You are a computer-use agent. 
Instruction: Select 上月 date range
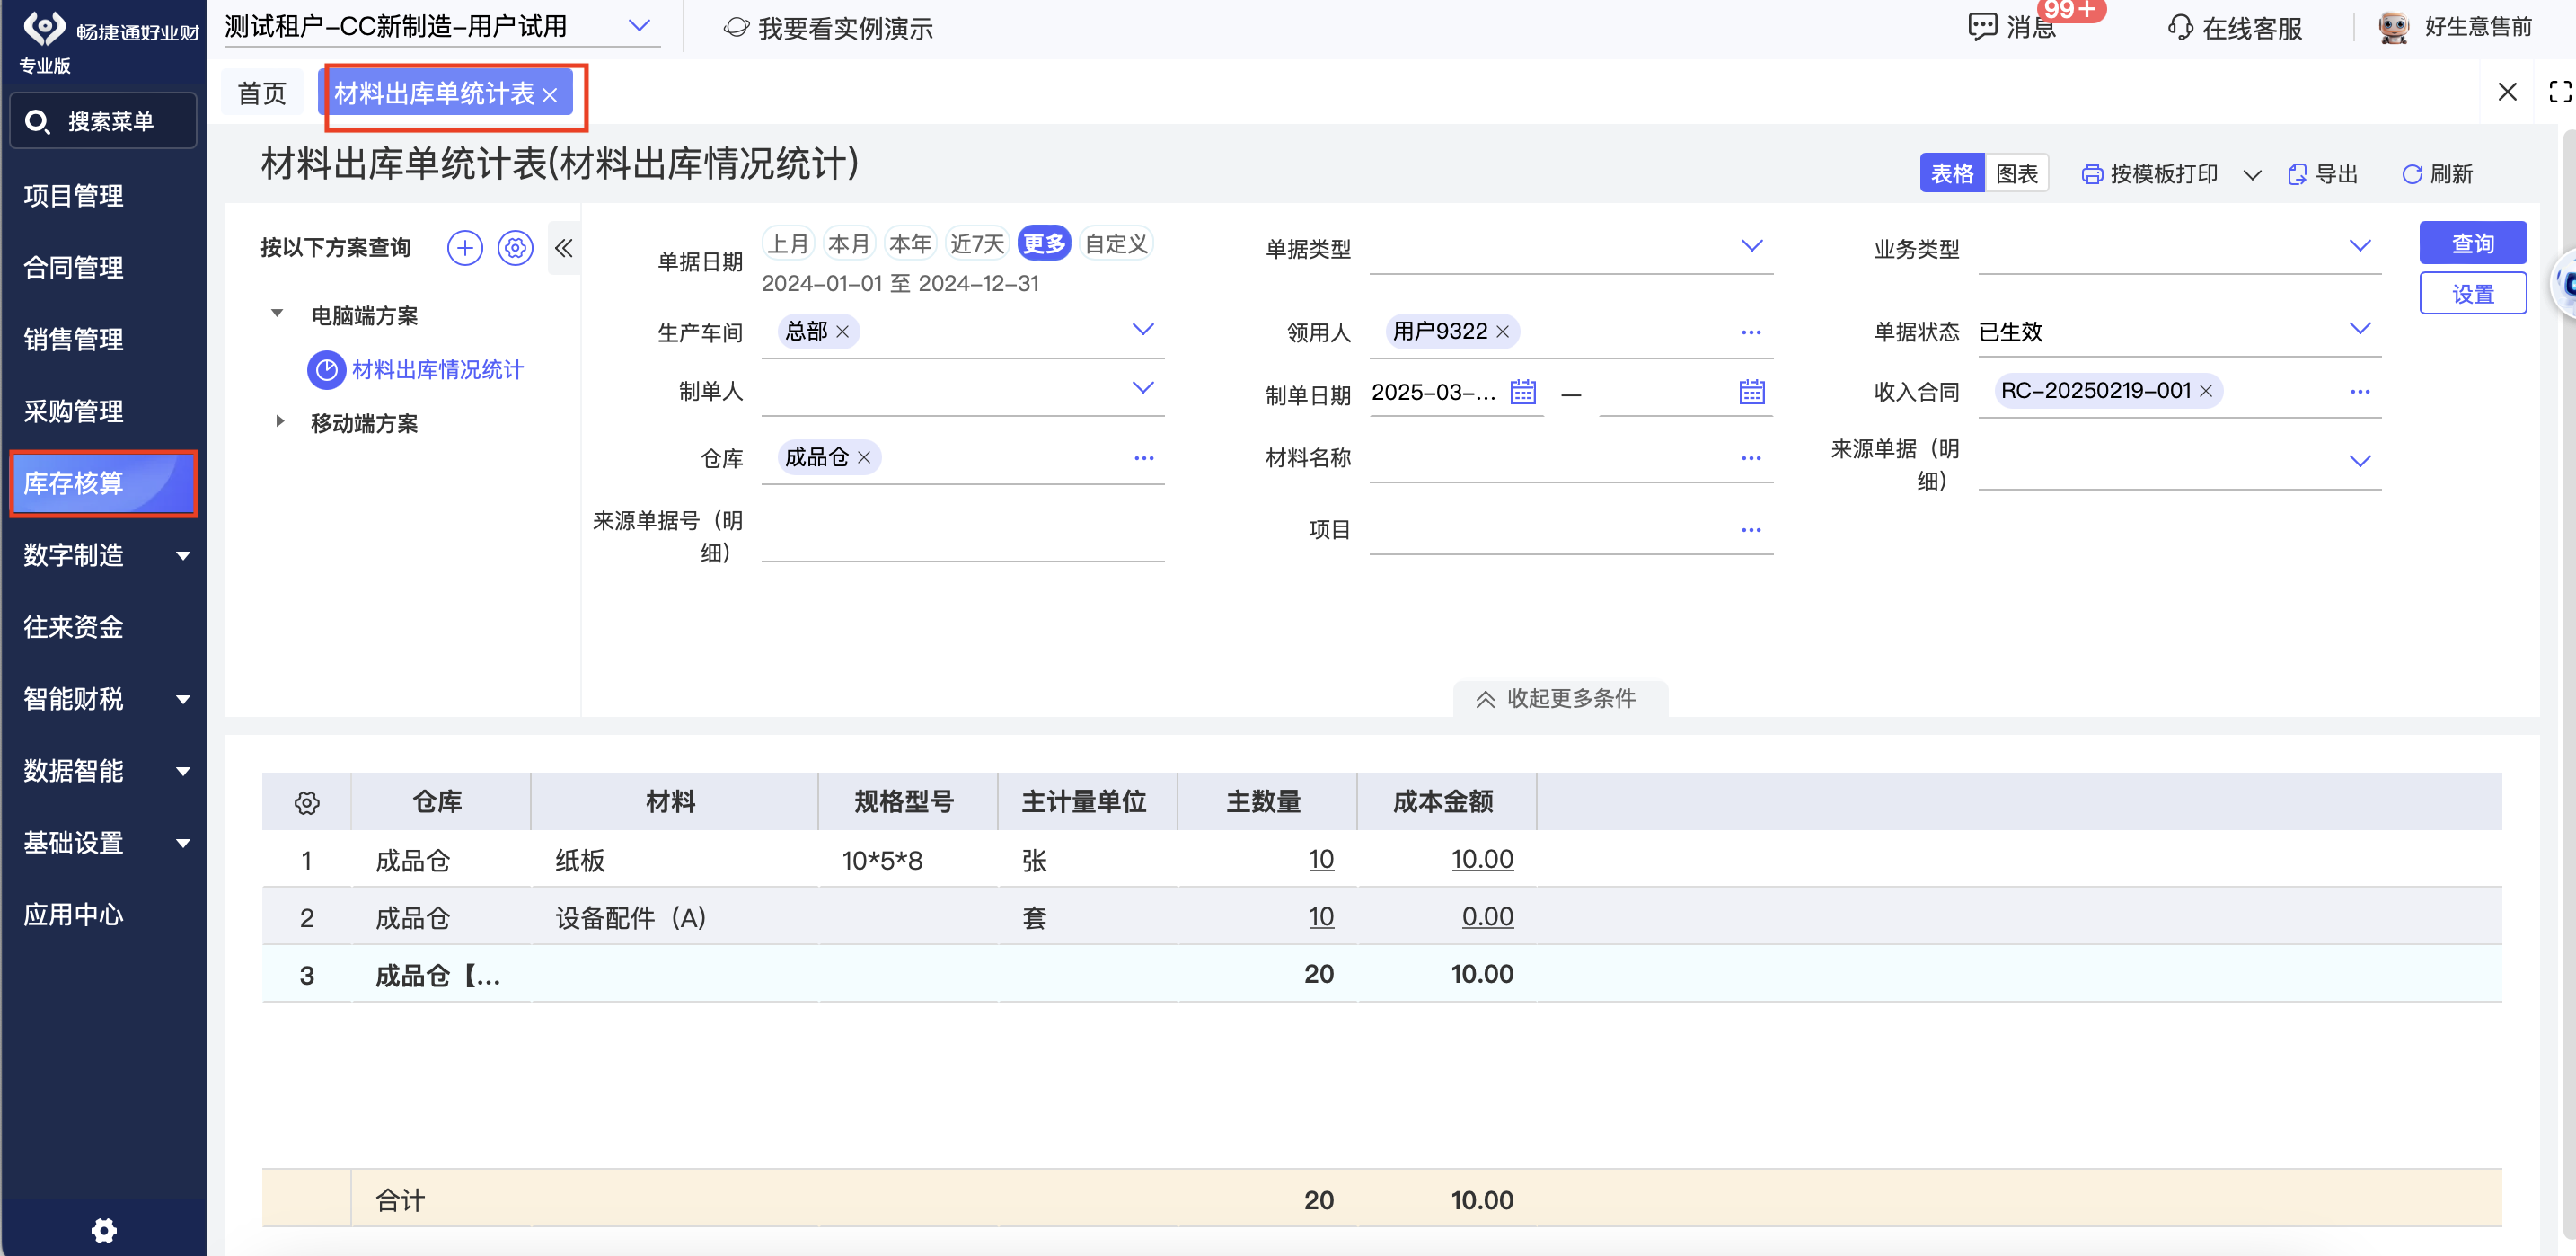pos(788,244)
